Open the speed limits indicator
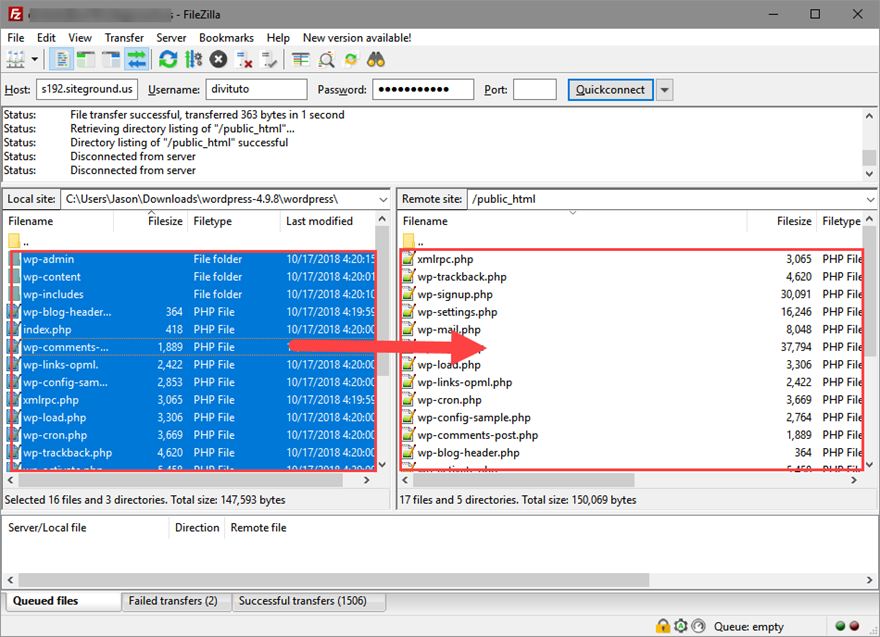The image size is (880, 637). coord(698,626)
